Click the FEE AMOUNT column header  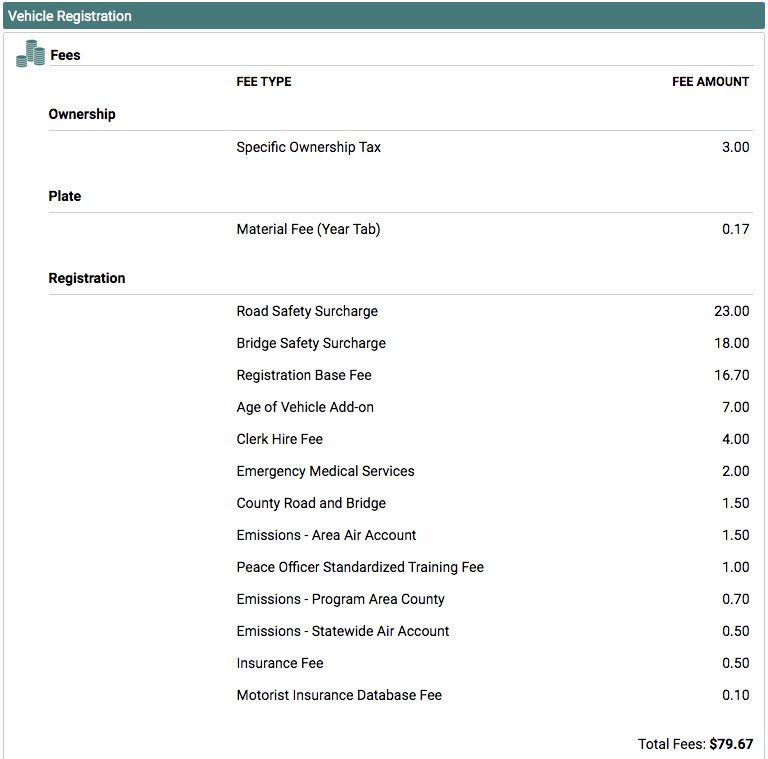tap(710, 82)
